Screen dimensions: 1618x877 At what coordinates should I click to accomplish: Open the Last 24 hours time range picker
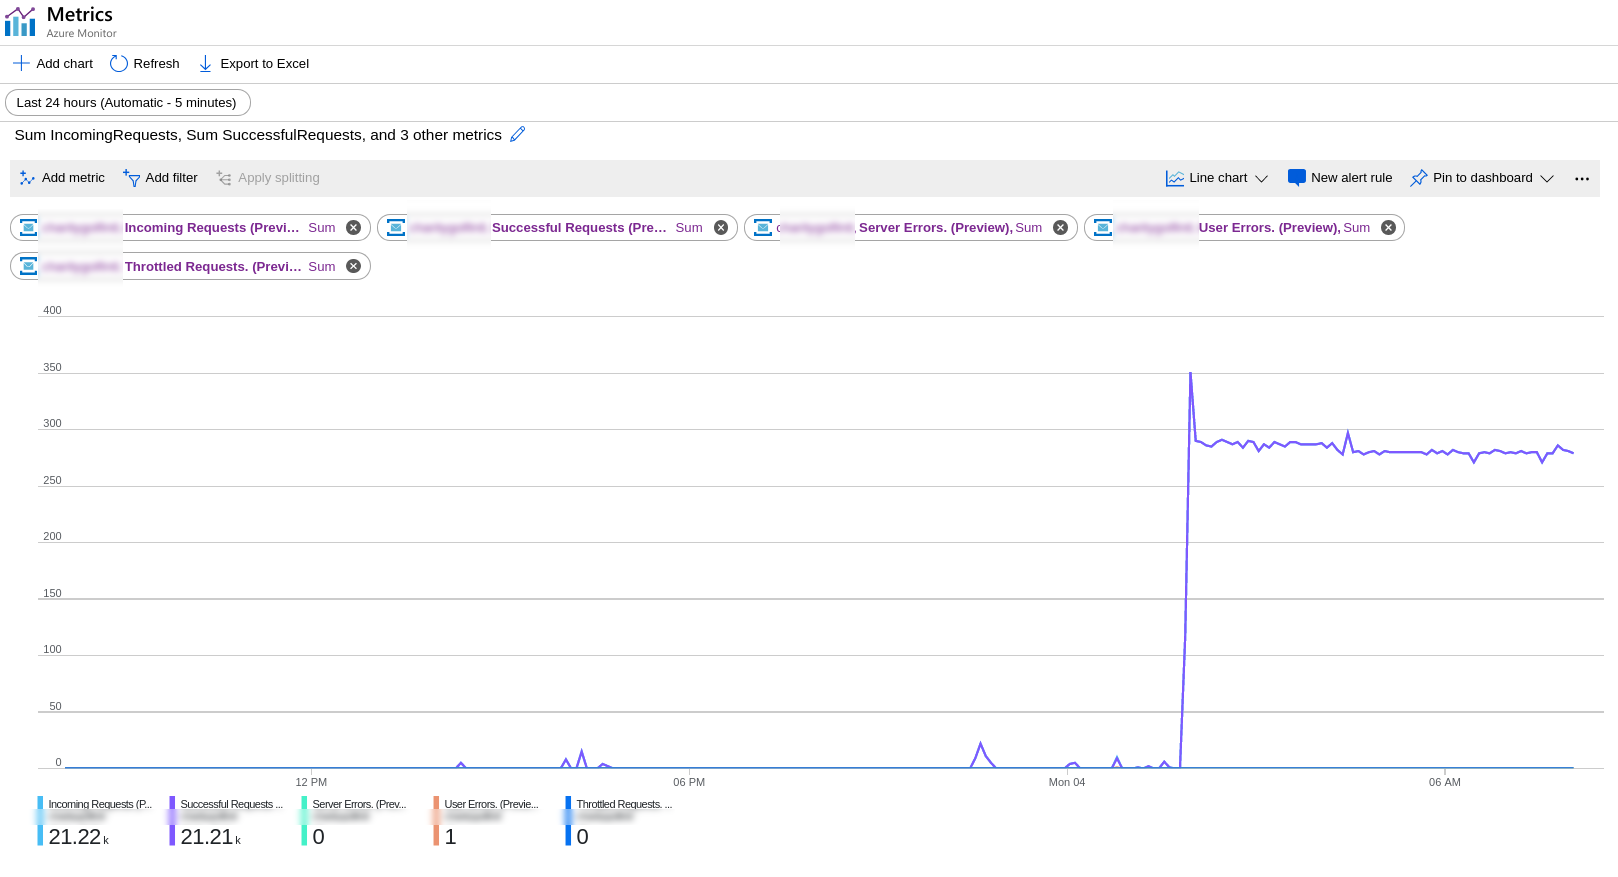pos(128,102)
